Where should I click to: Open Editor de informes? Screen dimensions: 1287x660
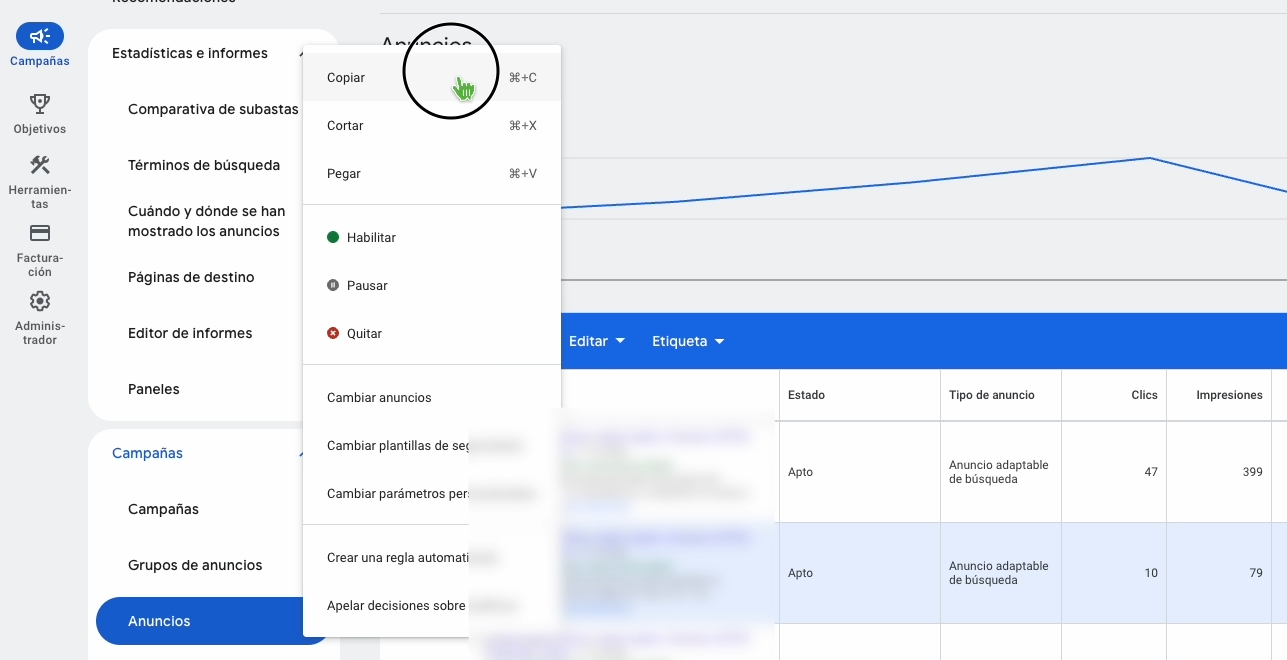(190, 333)
